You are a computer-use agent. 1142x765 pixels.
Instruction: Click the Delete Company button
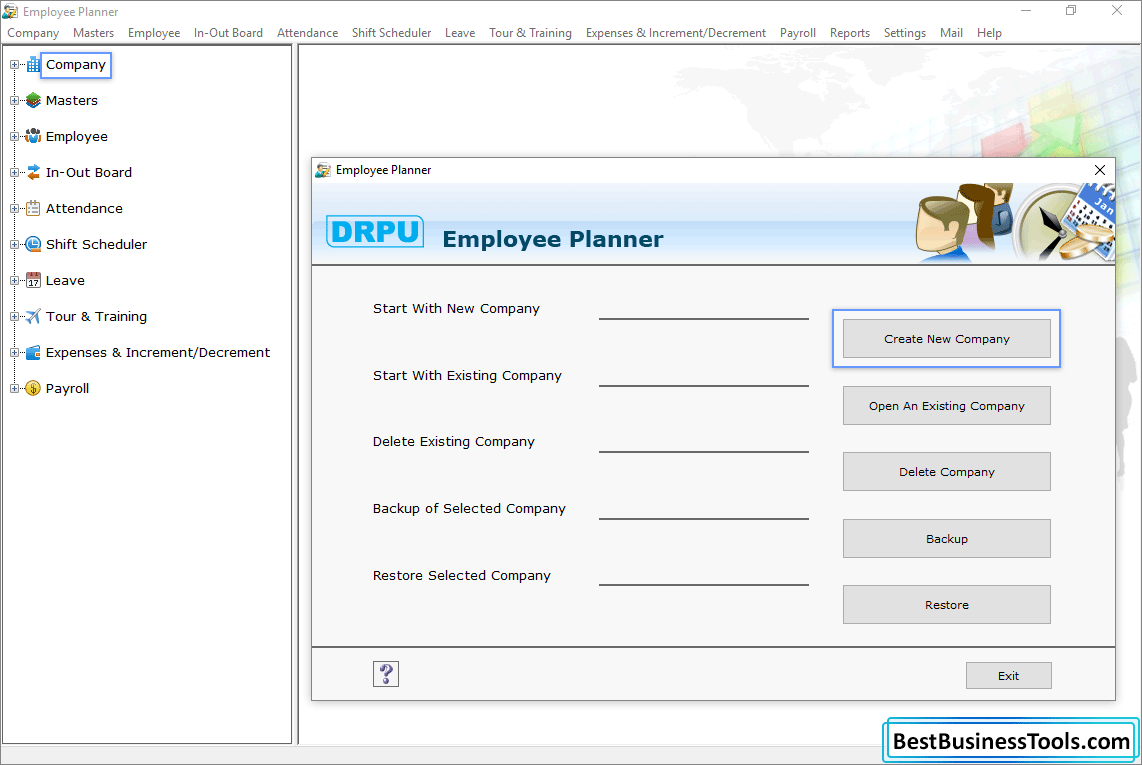[x=947, y=472]
